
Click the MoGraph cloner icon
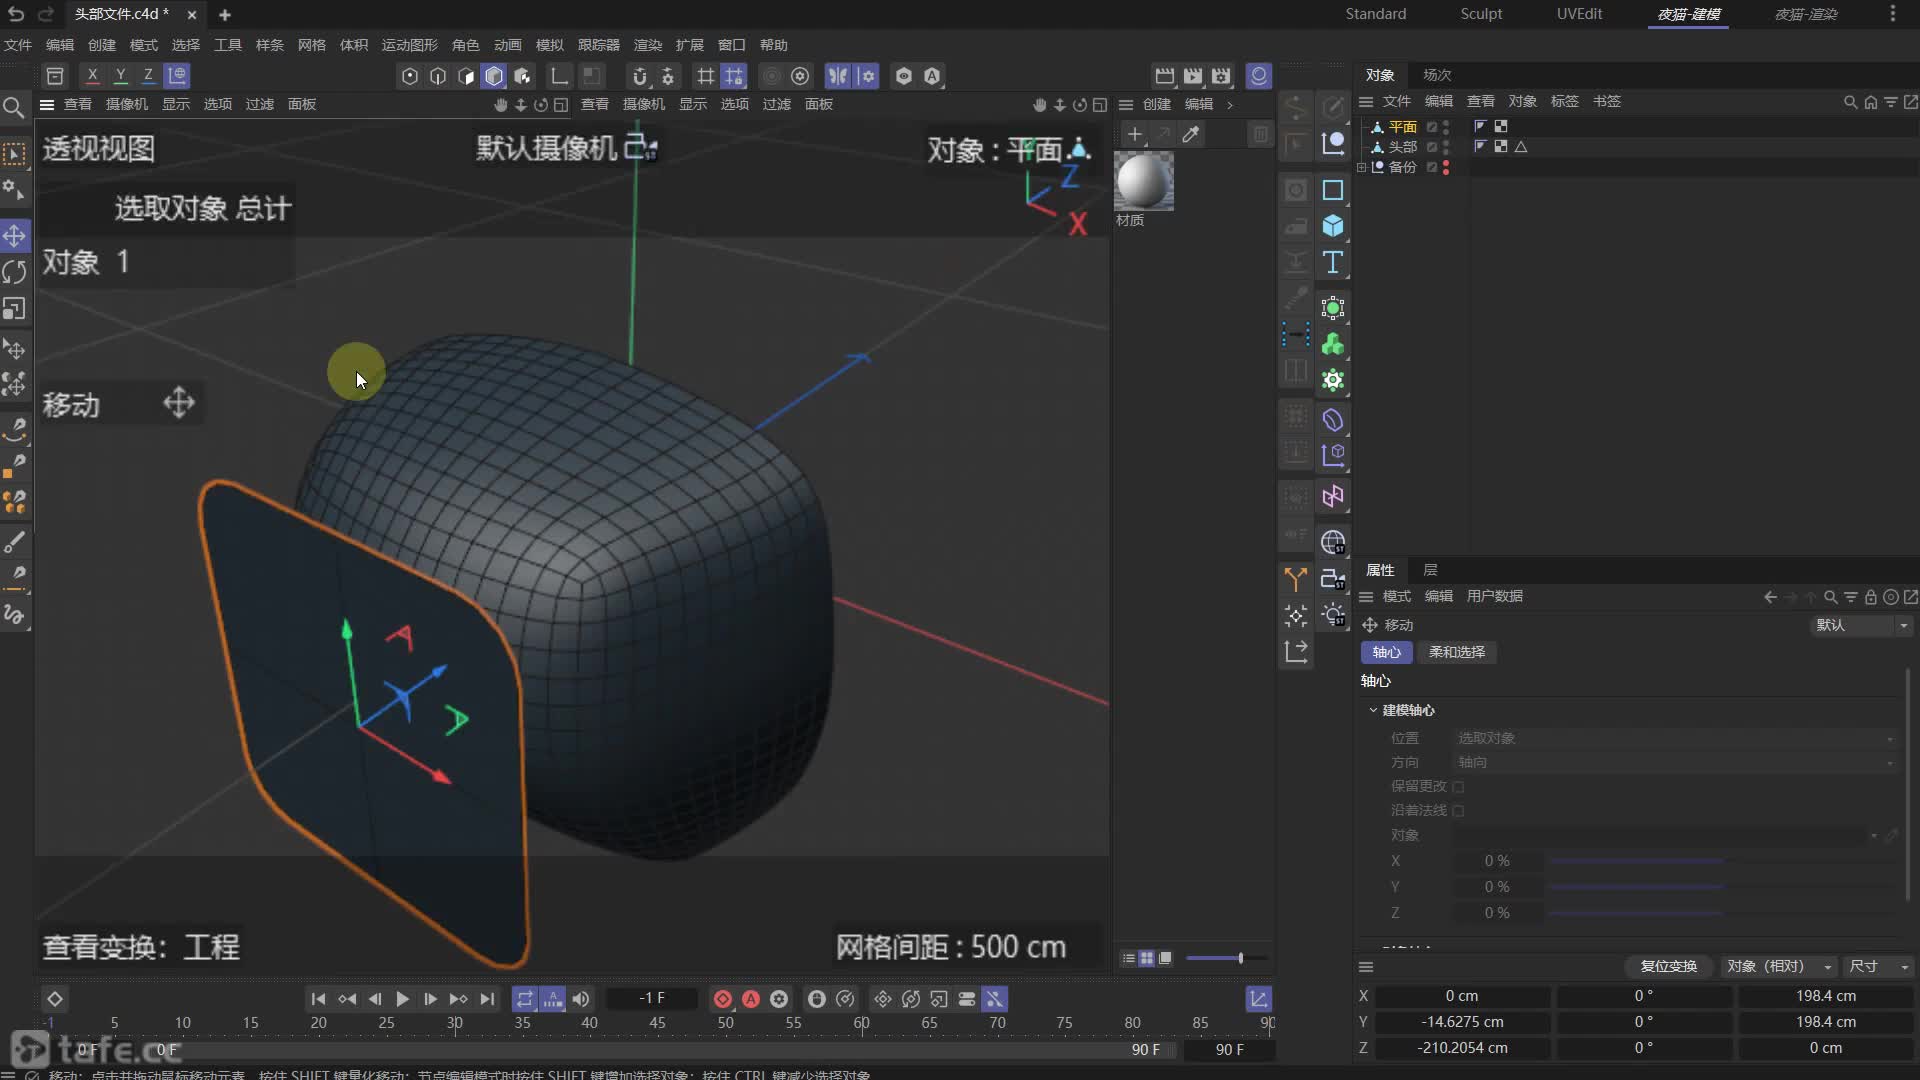click(1333, 344)
